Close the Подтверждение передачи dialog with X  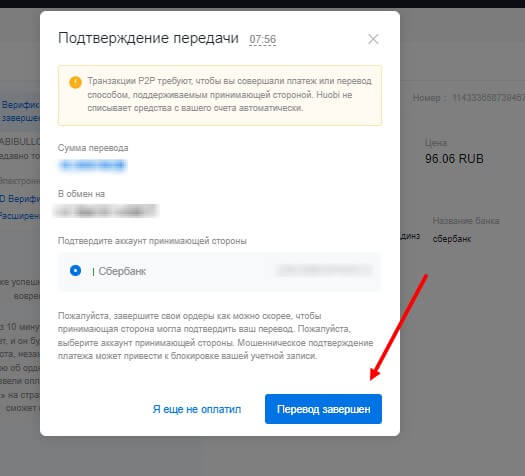[x=373, y=39]
